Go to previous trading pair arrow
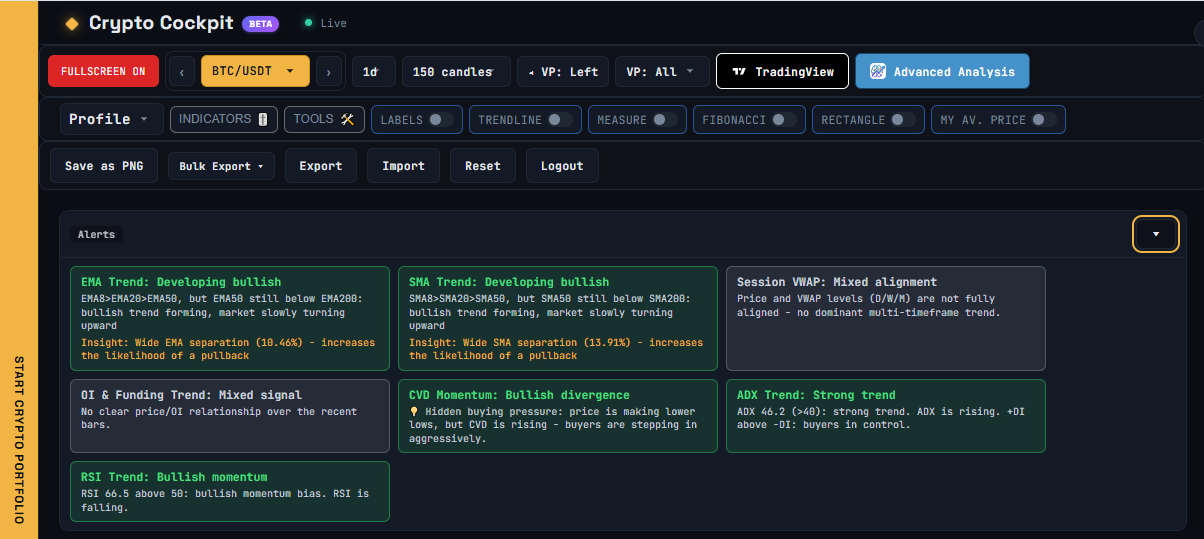 pyautogui.click(x=182, y=72)
